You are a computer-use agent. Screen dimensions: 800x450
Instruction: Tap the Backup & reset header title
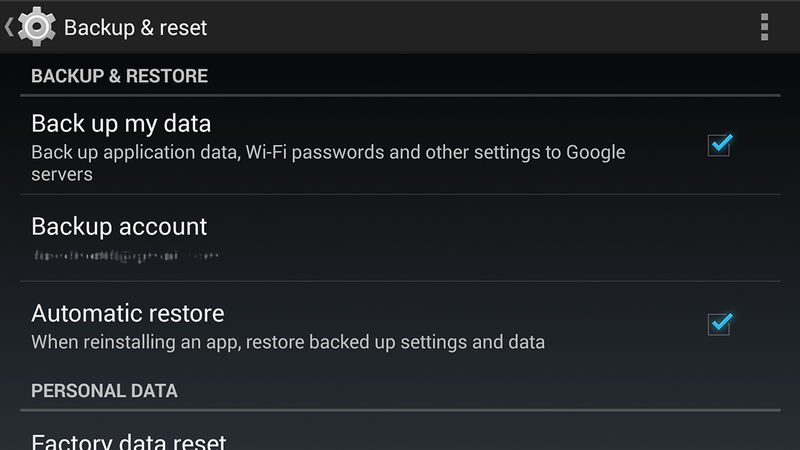135,28
